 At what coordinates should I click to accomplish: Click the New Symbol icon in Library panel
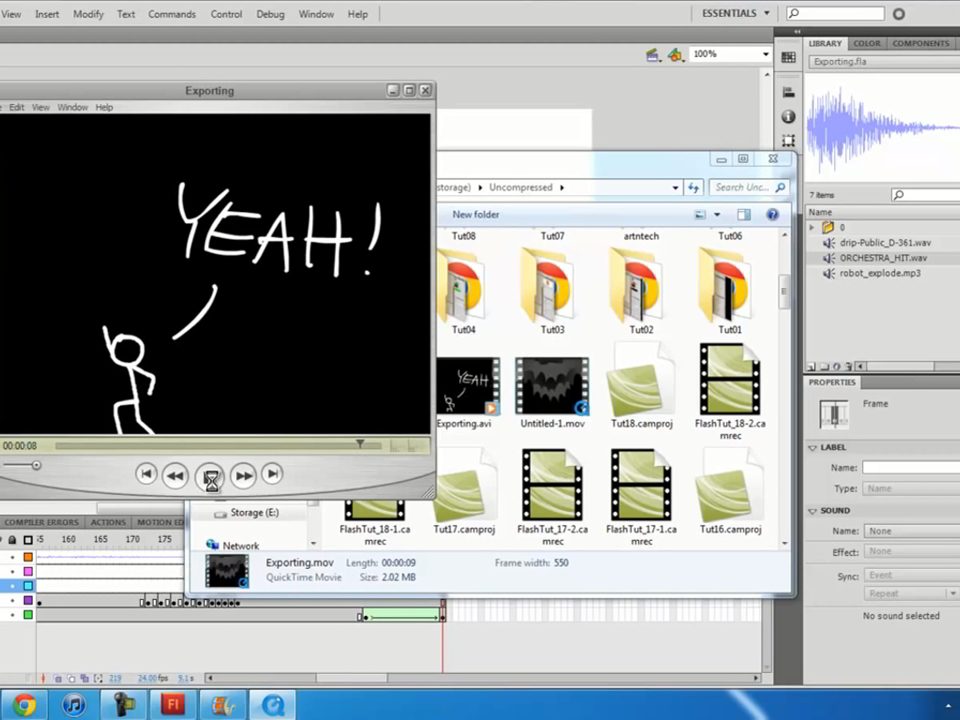tap(812, 367)
